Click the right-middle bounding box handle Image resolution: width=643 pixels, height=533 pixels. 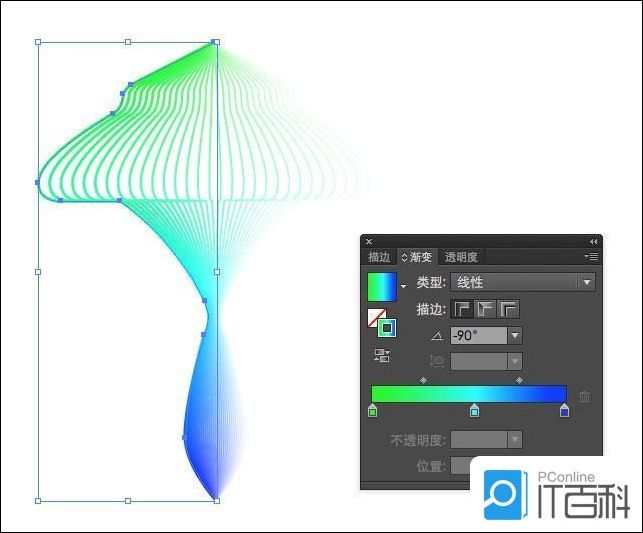point(217,272)
